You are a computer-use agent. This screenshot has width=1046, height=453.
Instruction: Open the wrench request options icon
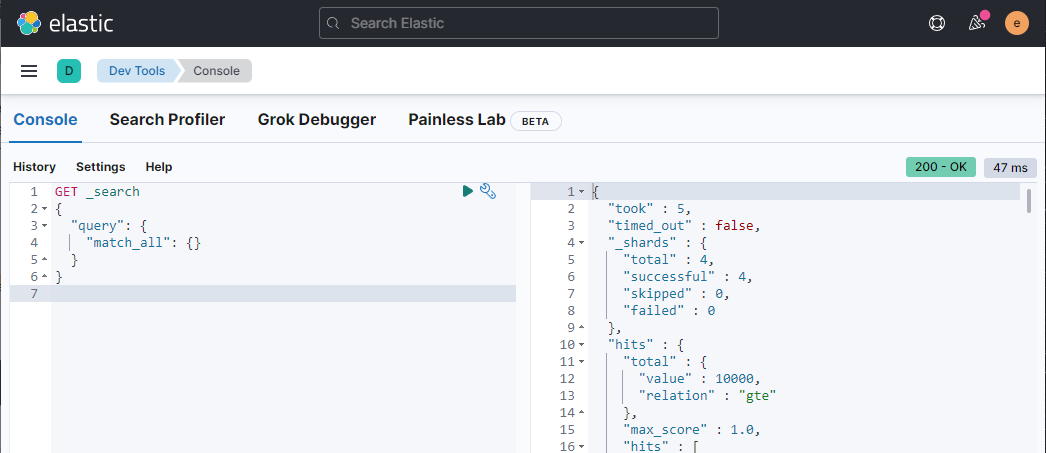click(488, 191)
